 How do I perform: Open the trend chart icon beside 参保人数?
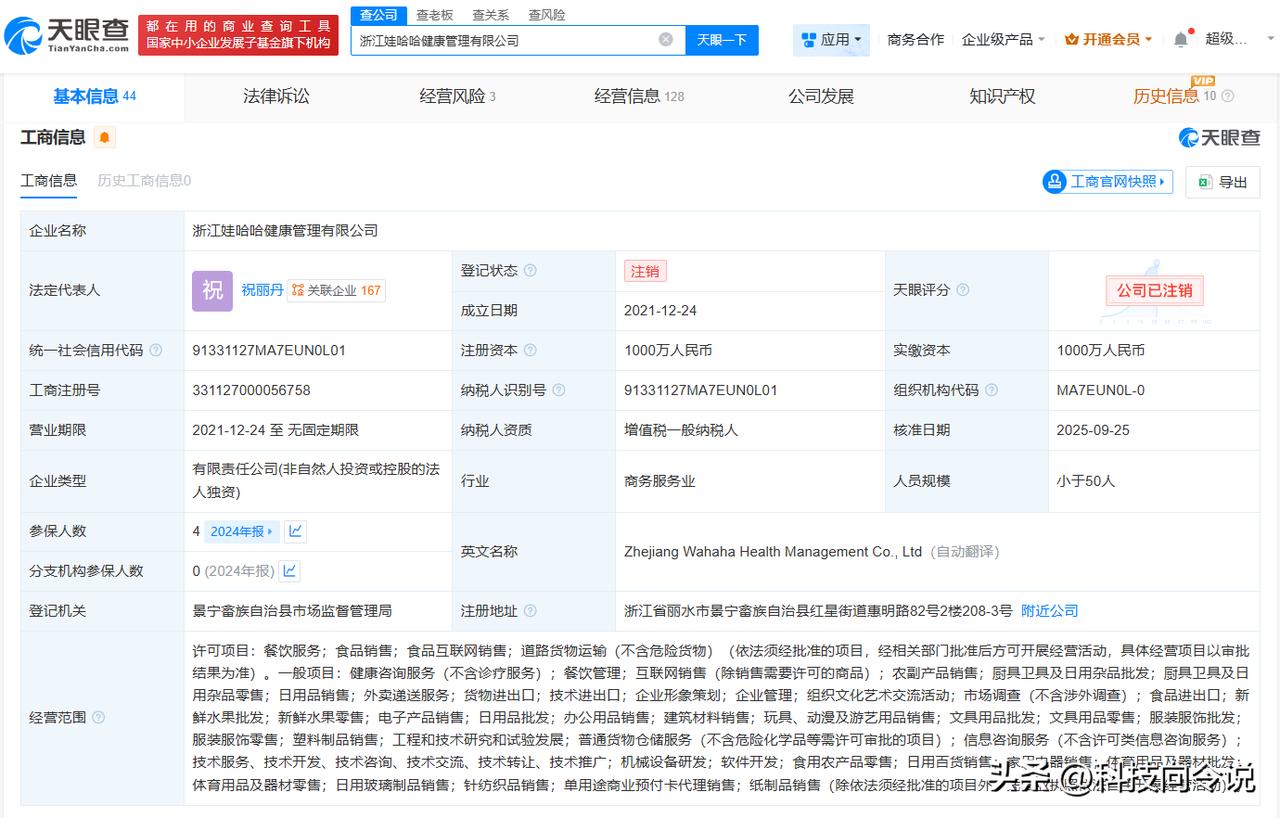(295, 531)
